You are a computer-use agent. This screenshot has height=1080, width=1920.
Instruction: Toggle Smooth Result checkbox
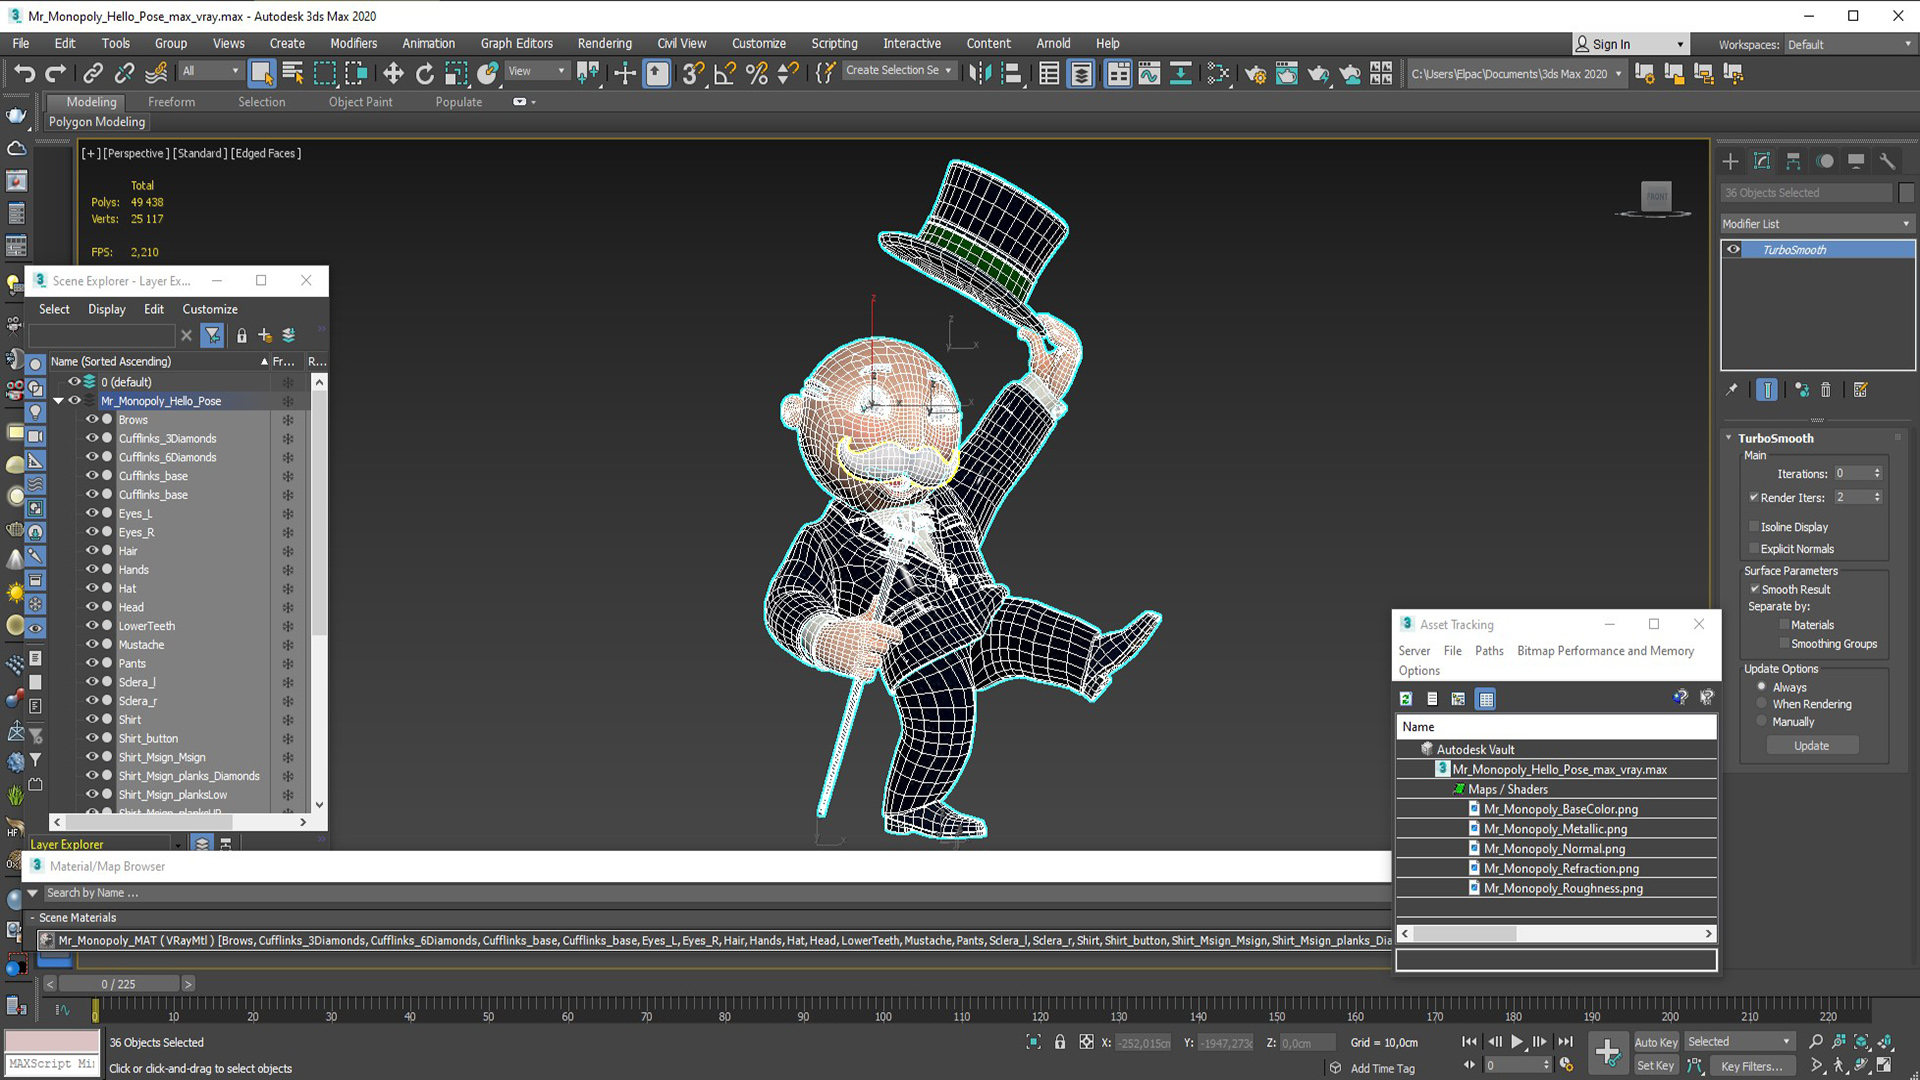pos(1754,589)
